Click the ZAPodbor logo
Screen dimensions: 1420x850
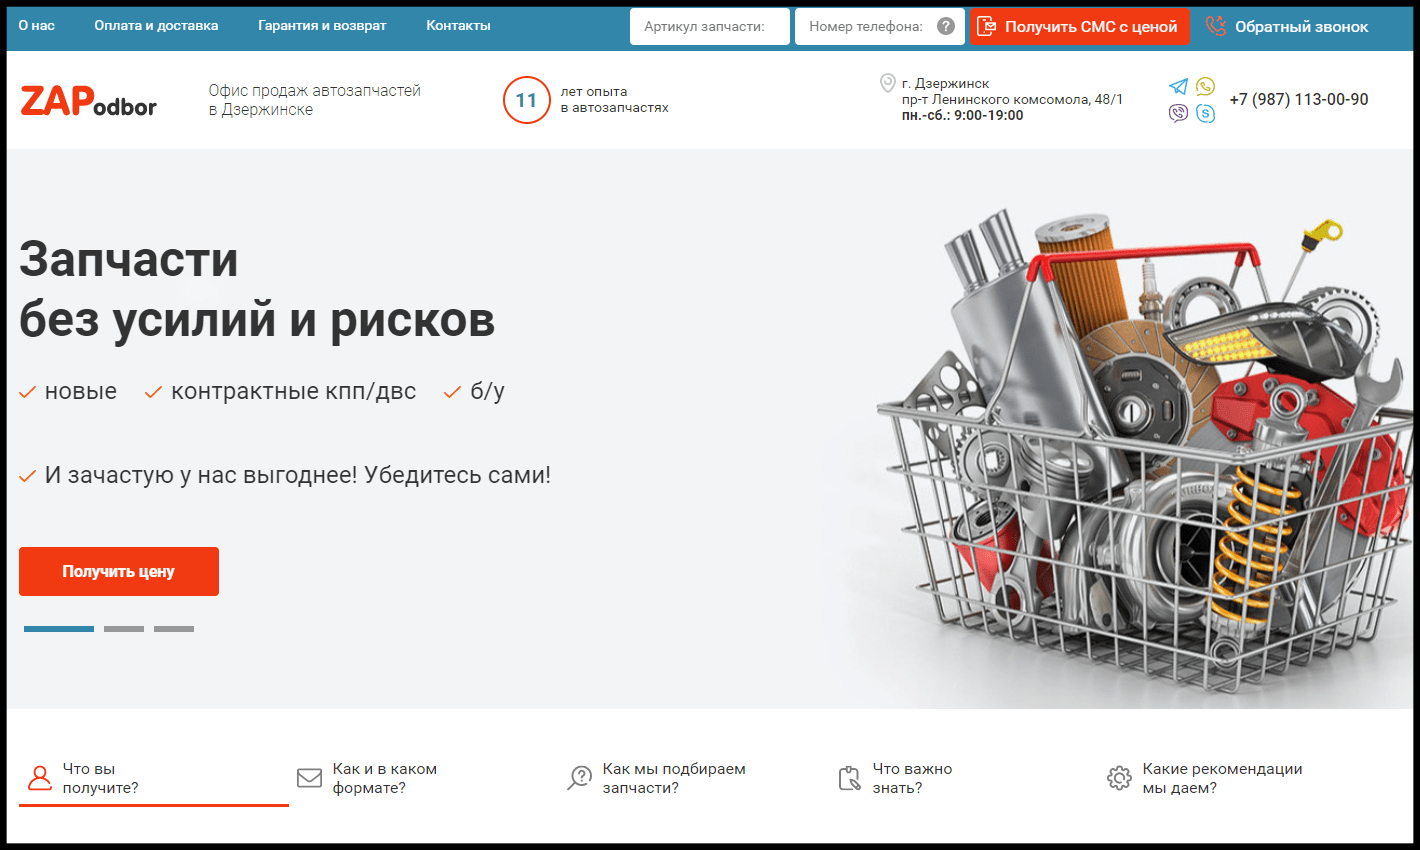[x=88, y=101]
